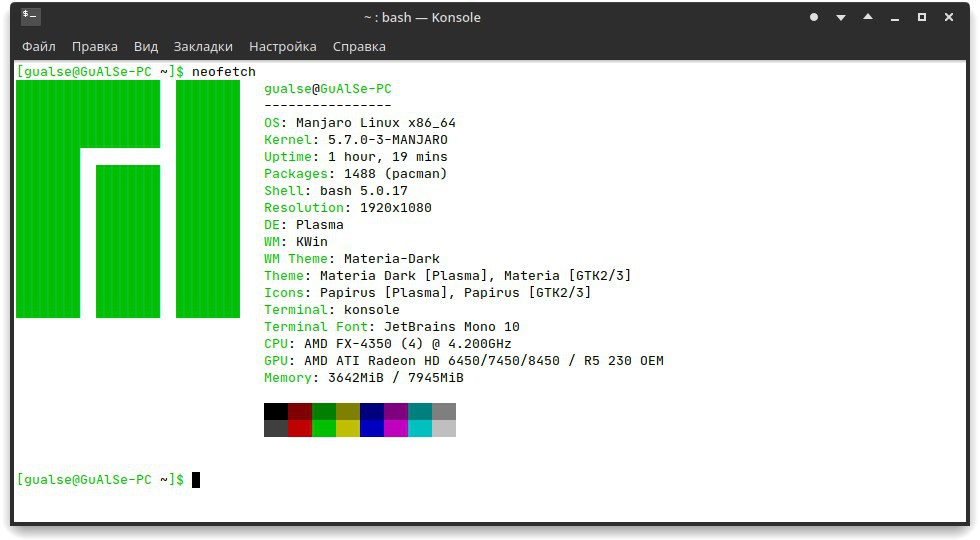
Task: Click 'WM Theme: Materia-Dark' line
Action: click(x=352, y=258)
